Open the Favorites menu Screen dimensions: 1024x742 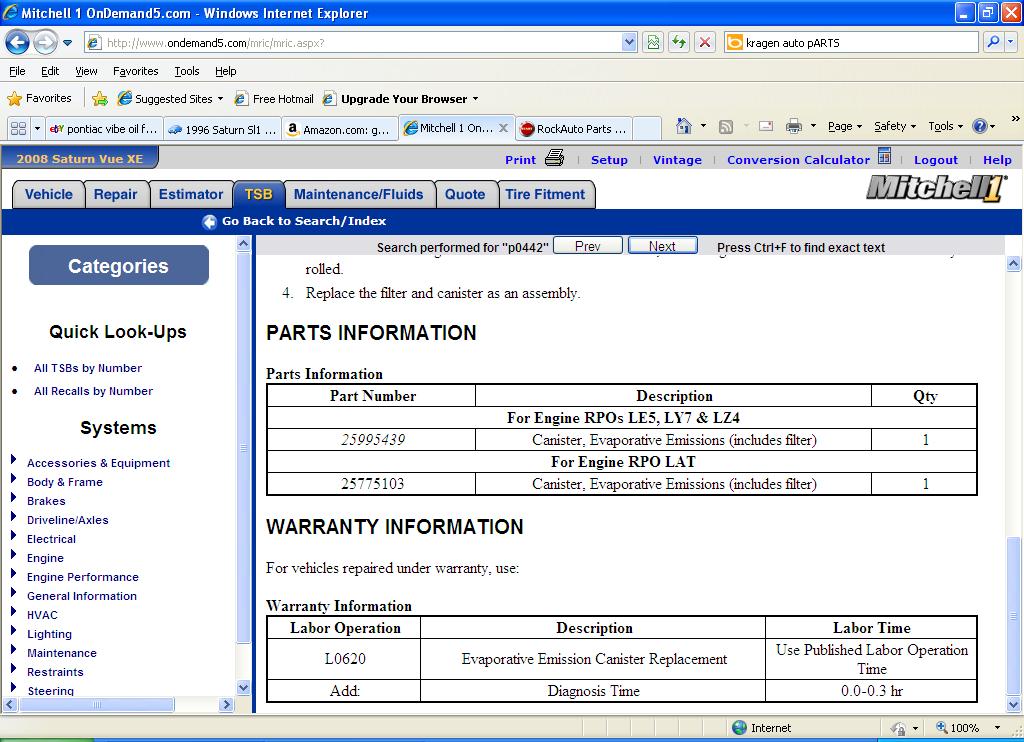click(135, 71)
